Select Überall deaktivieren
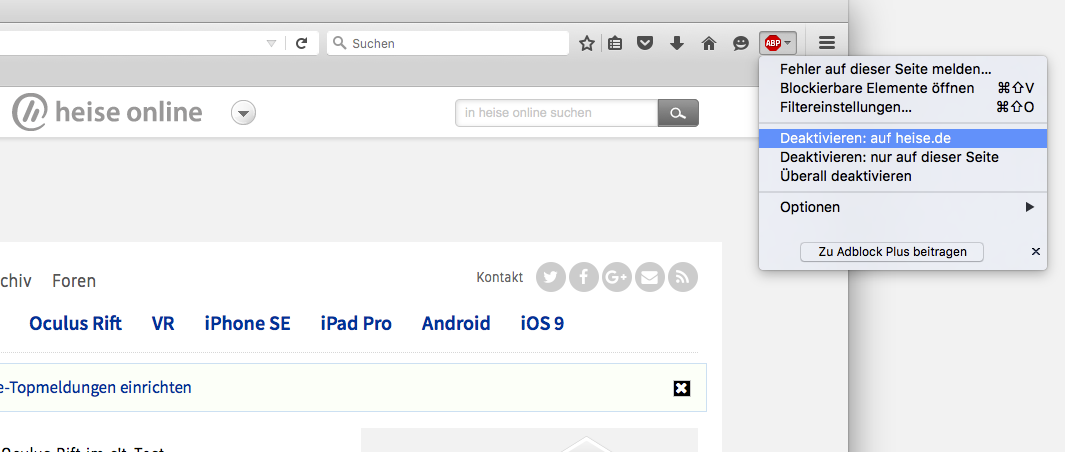 coord(903,177)
